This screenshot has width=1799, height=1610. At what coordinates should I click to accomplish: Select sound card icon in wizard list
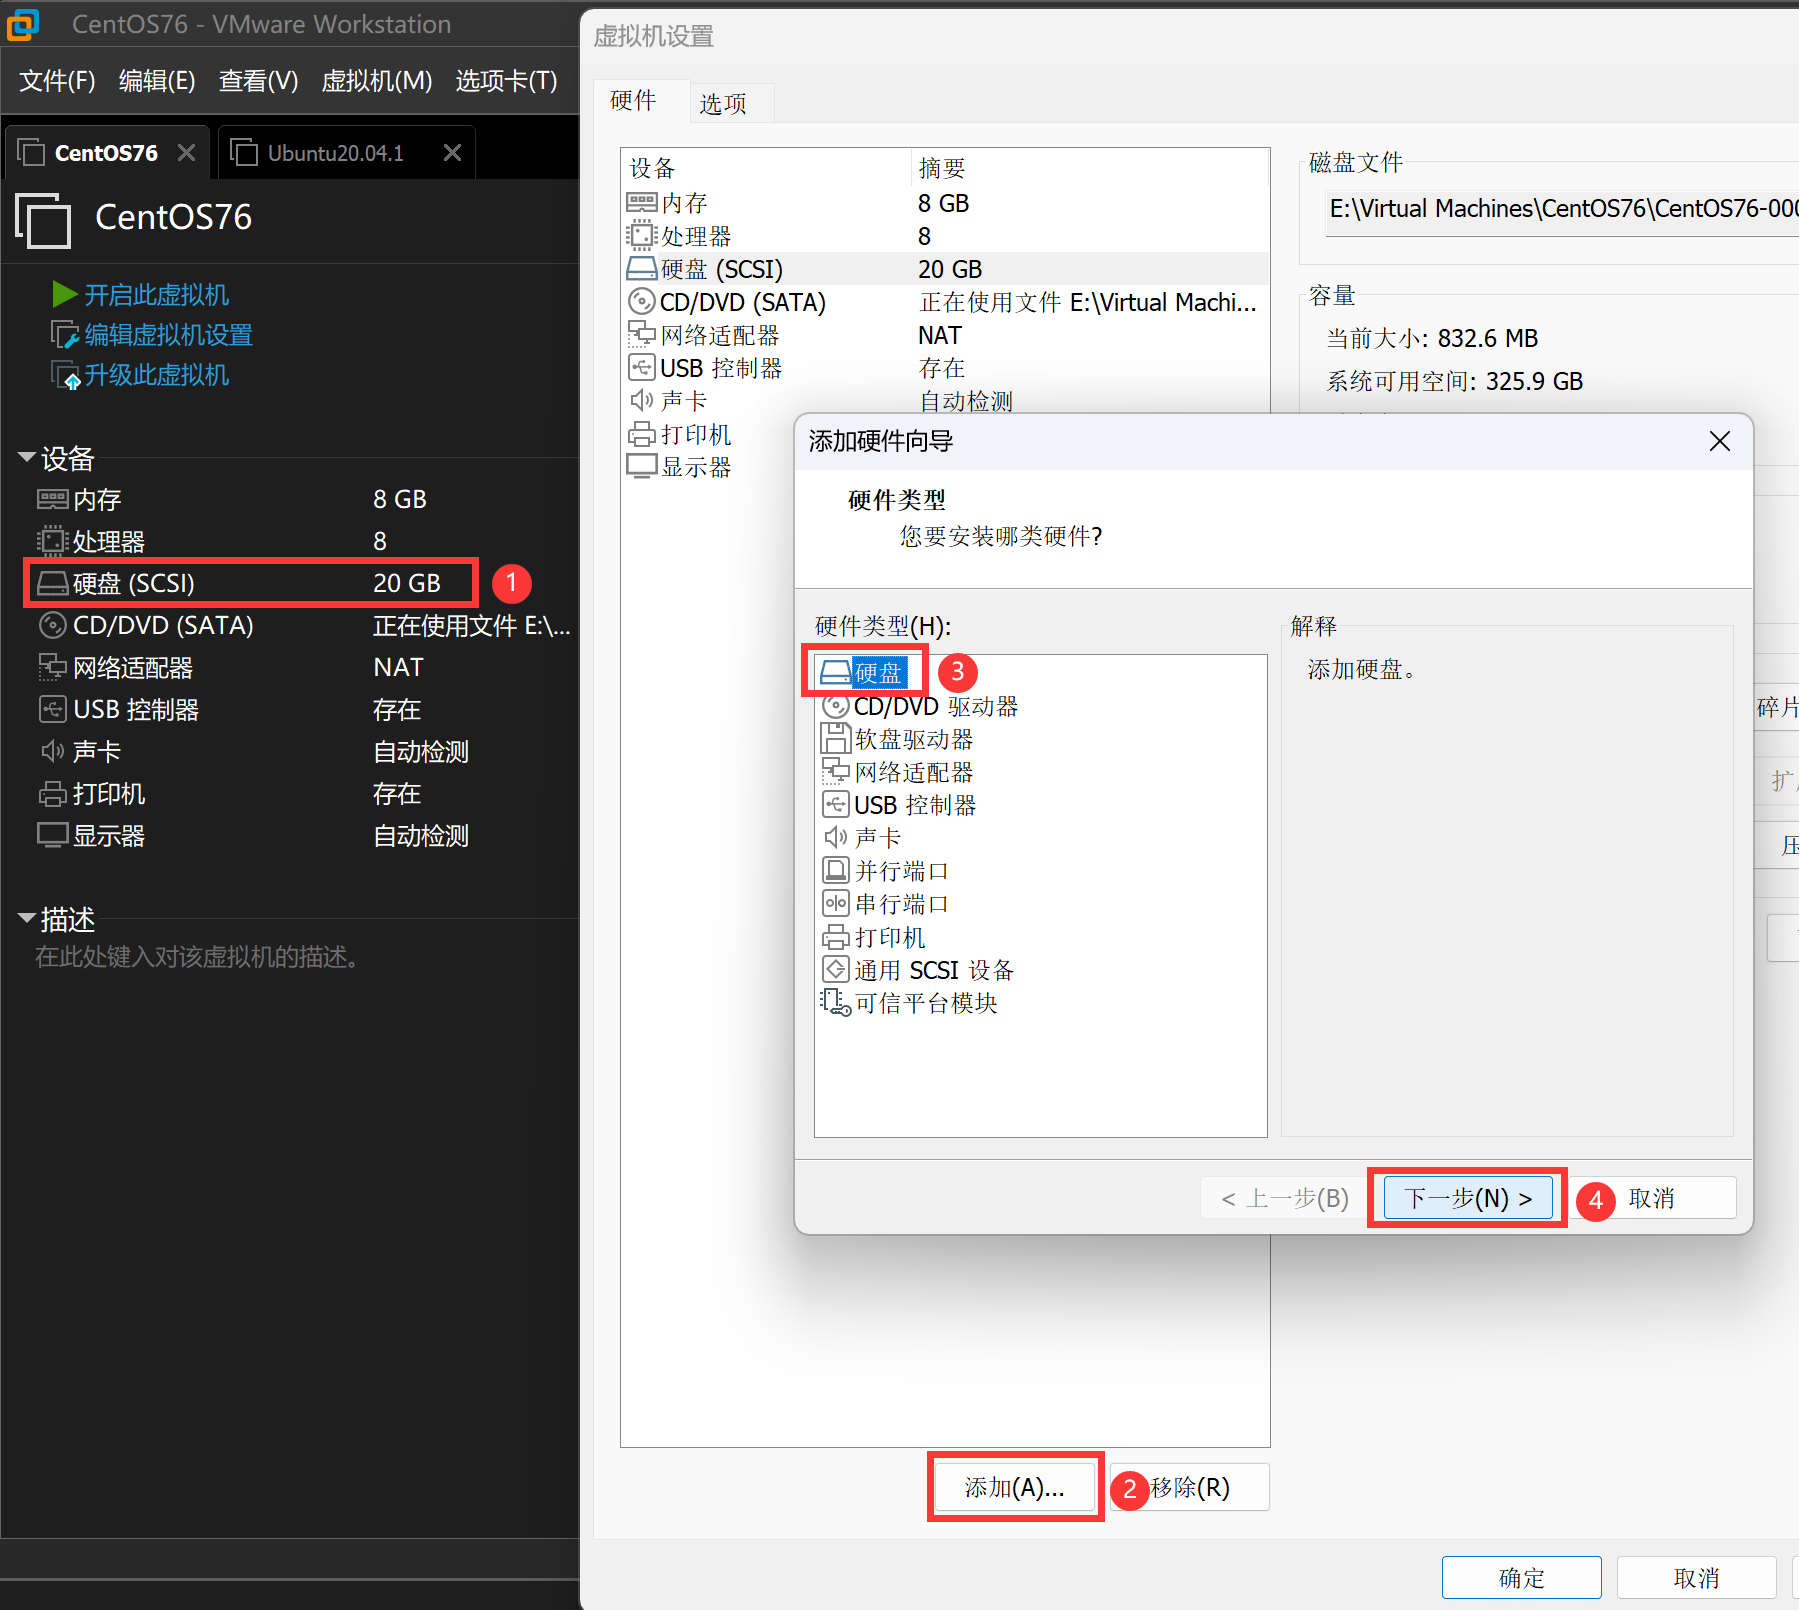[835, 837]
